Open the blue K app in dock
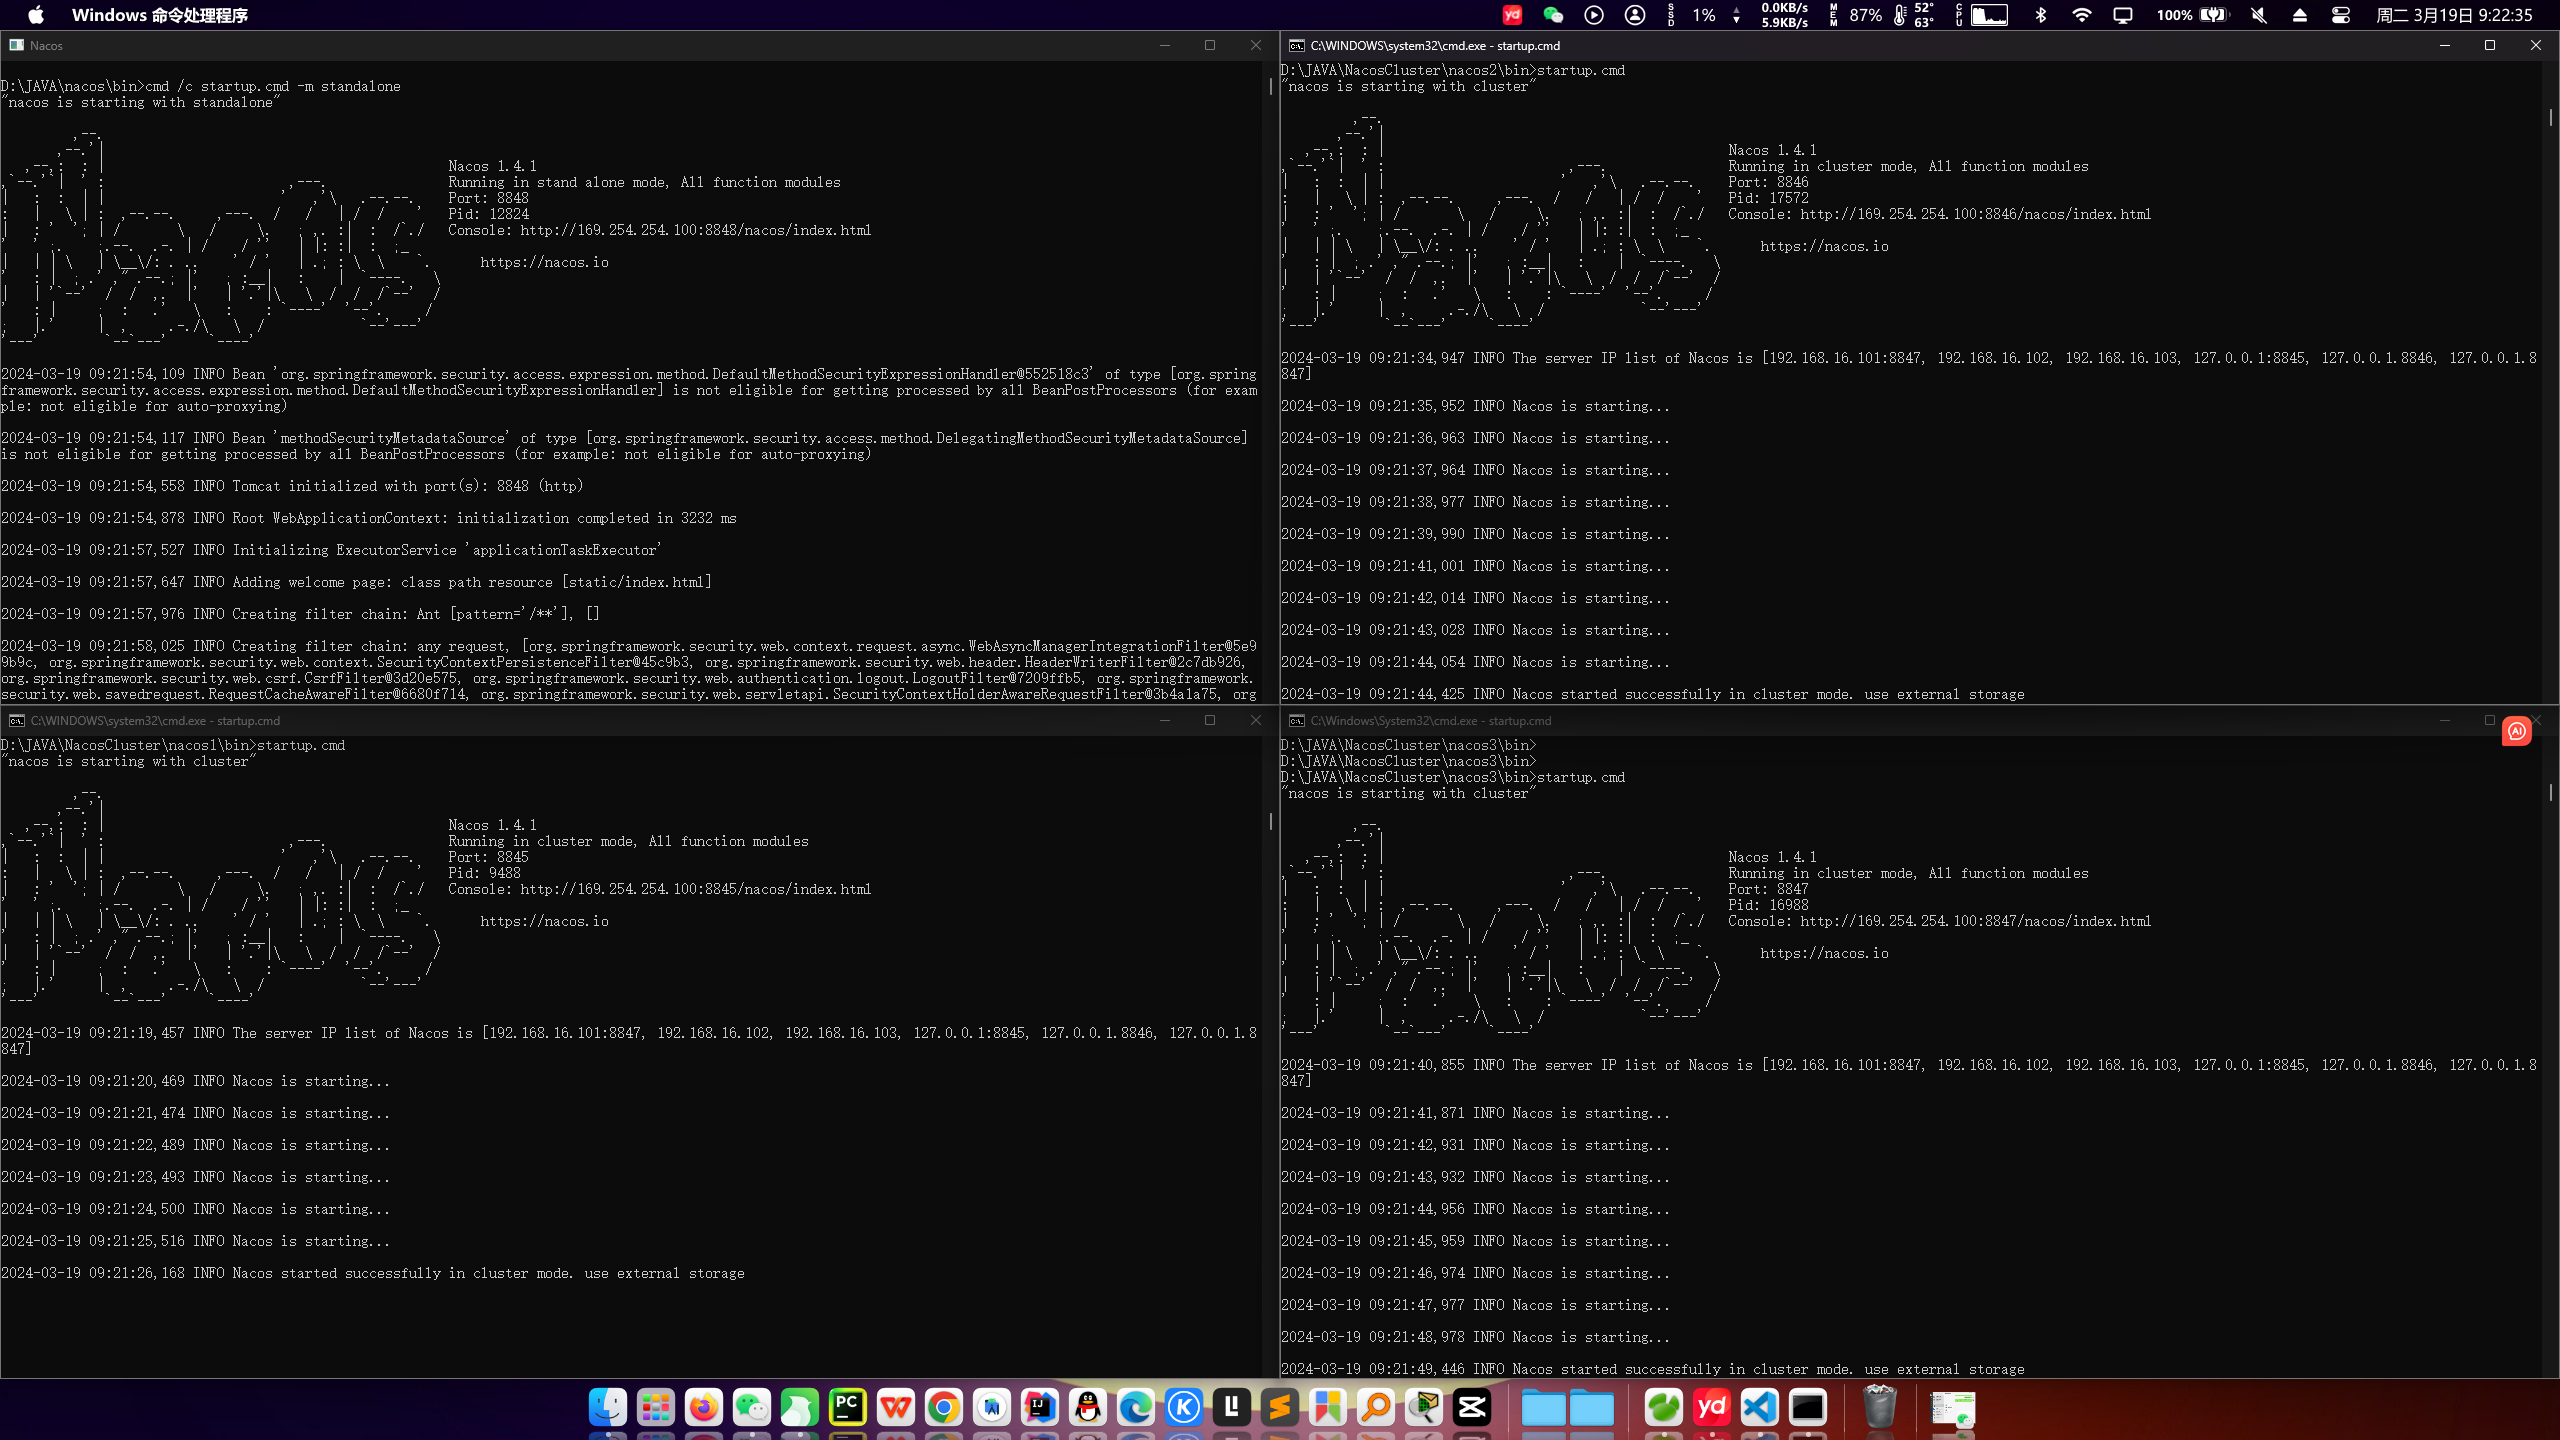 [1184, 1407]
